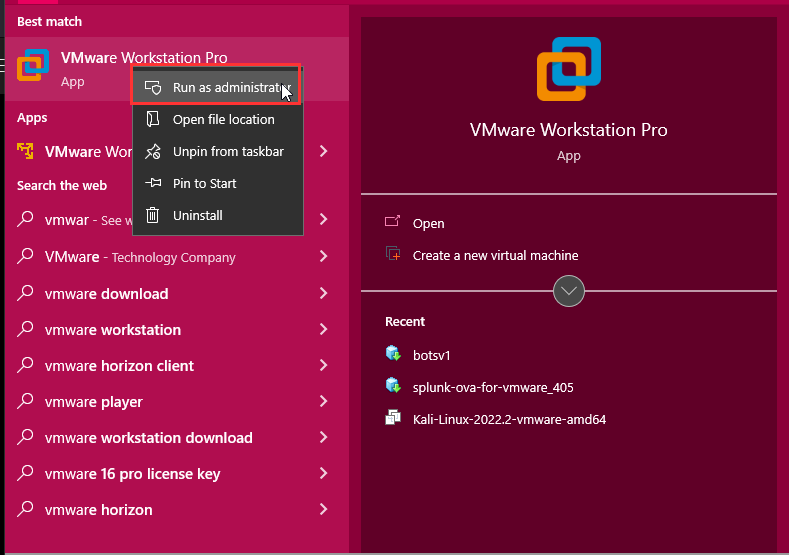Screen dimensions: 789x555
Task: Click the search icon beside vmware horizon
Action: click(x=25, y=509)
